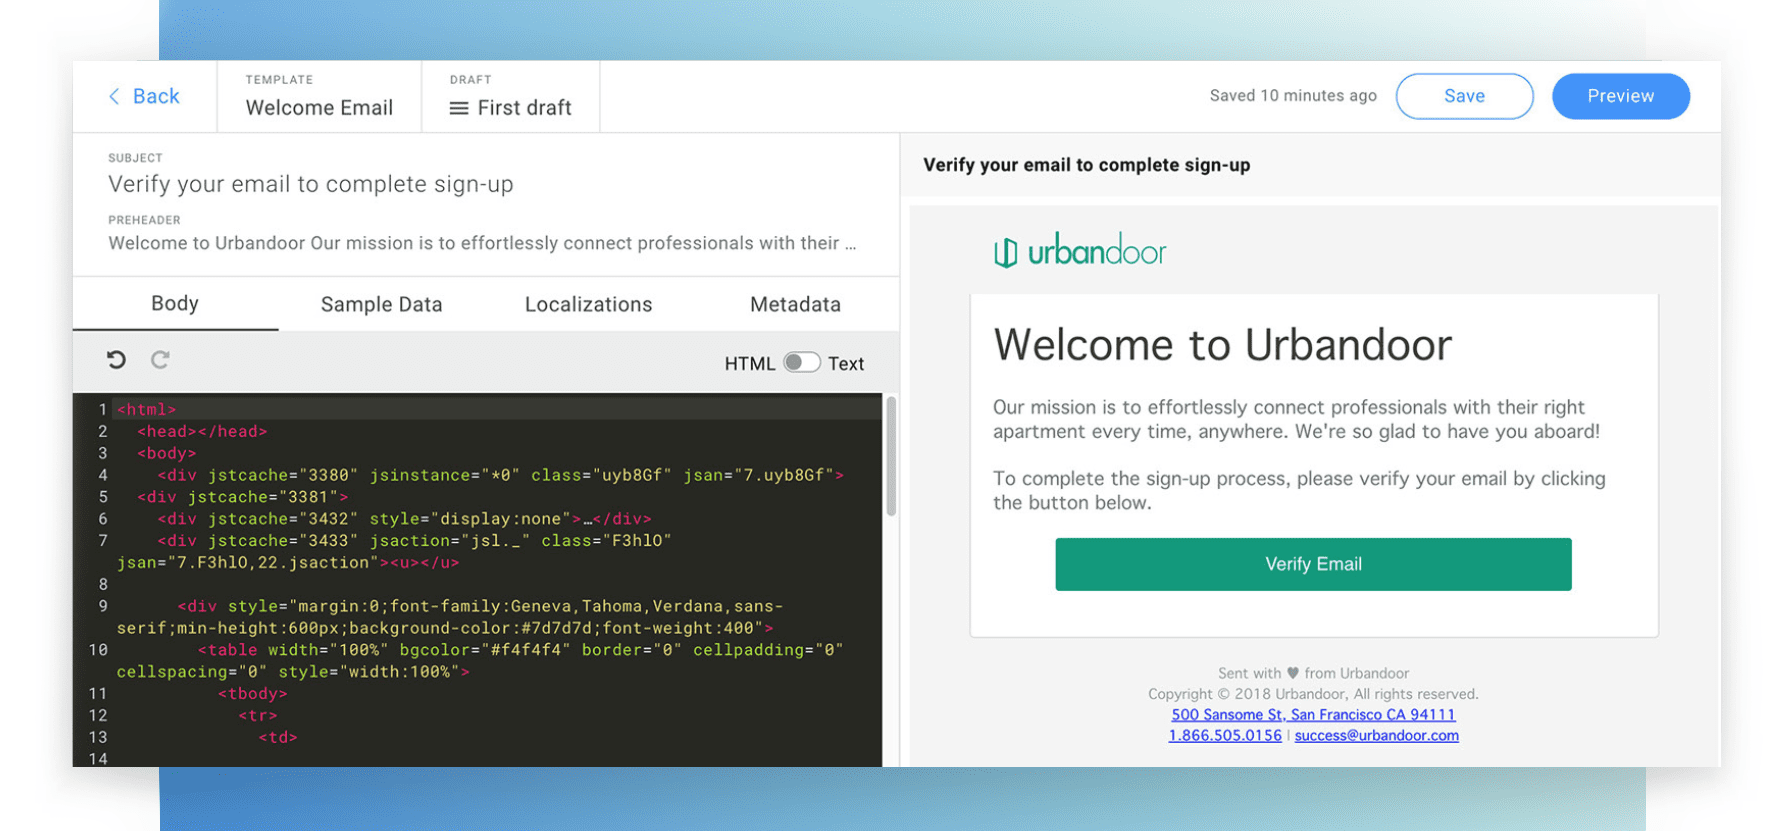Click the Preview button

point(1620,96)
